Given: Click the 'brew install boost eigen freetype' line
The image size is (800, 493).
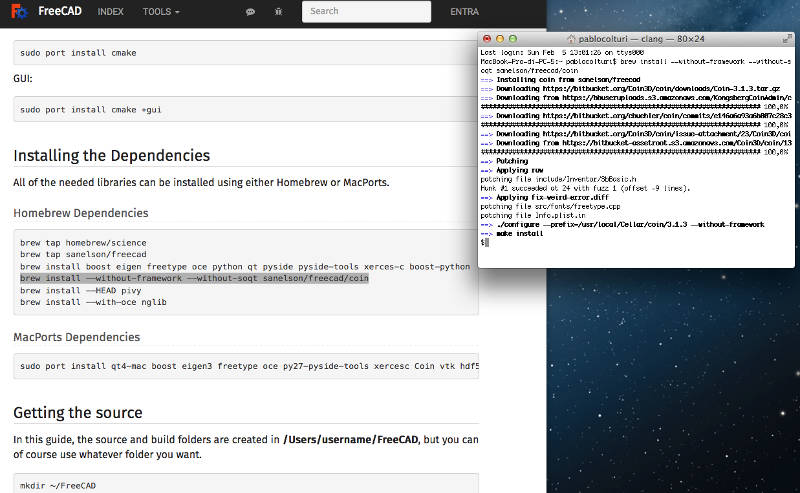Looking at the screenshot, I should pos(245,266).
